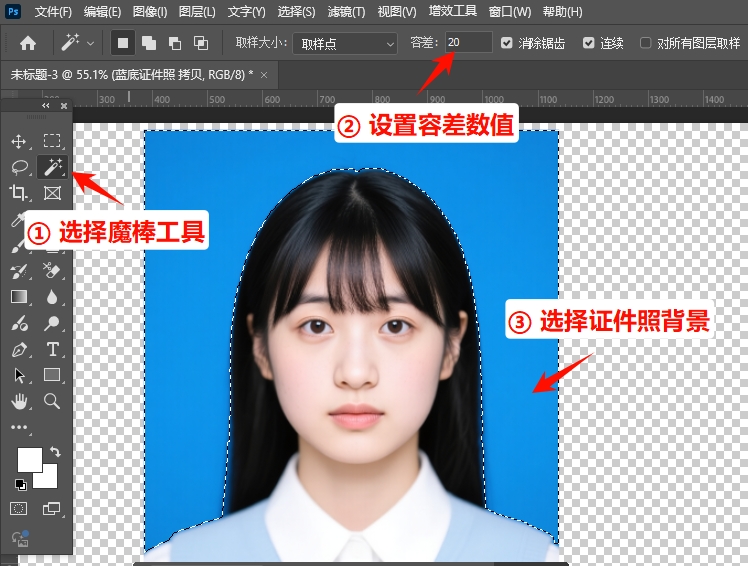Select the Crop tool

click(x=19, y=192)
